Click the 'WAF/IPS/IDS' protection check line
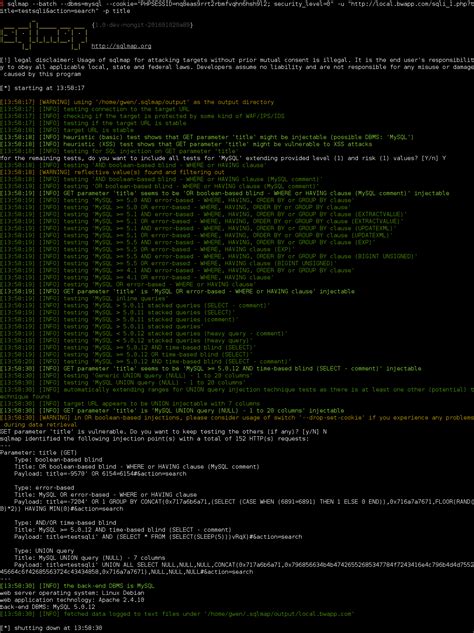This screenshot has height=633, width=474. (142, 116)
